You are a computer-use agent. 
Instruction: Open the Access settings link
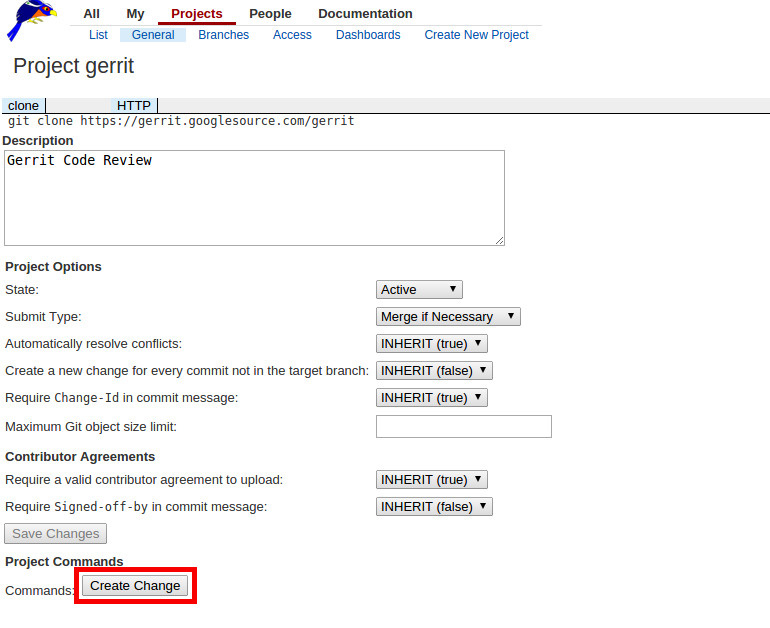coord(292,35)
